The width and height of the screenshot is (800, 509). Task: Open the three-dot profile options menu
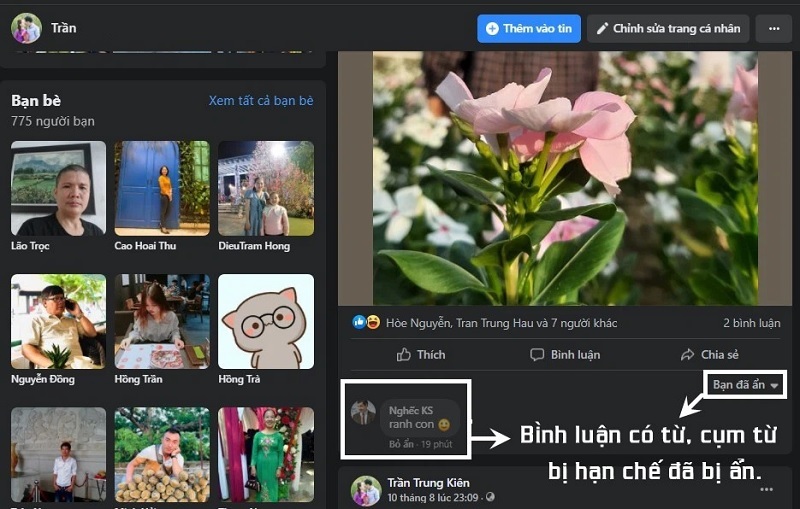point(774,29)
